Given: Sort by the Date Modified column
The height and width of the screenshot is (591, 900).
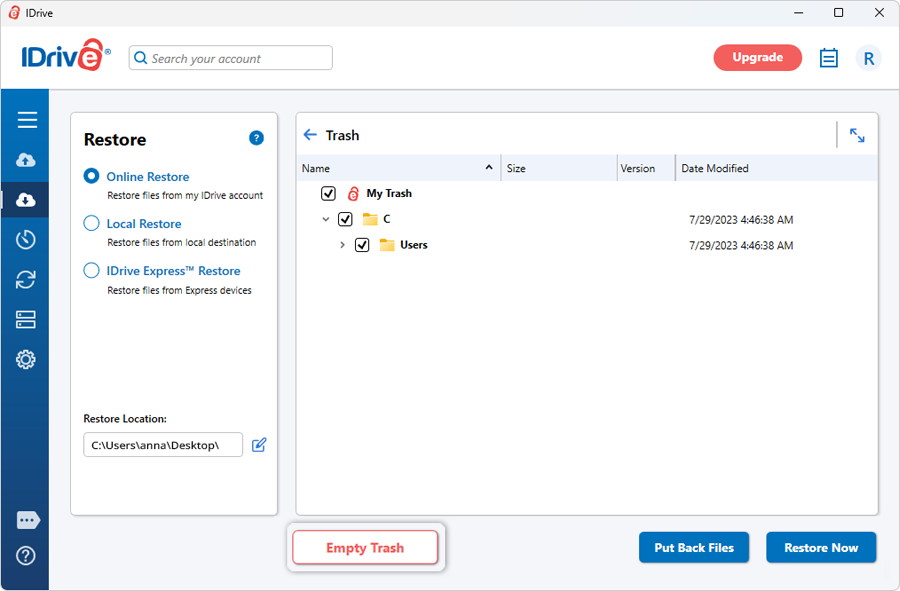Looking at the screenshot, I should 714,168.
